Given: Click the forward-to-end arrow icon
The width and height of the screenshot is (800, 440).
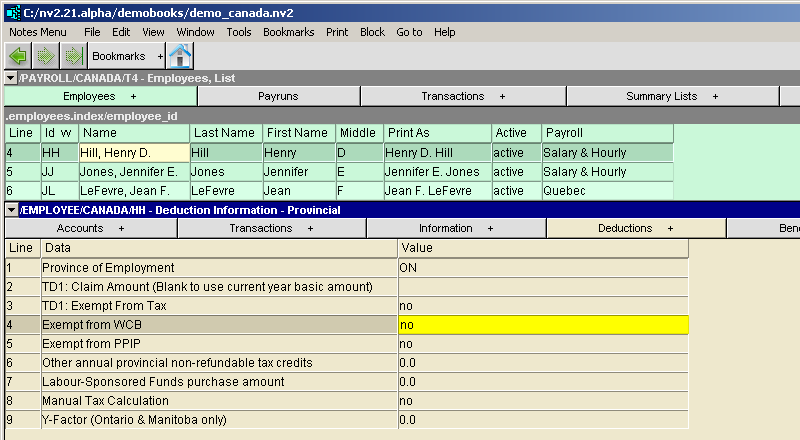Looking at the screenshot, I should pos(72,56).
